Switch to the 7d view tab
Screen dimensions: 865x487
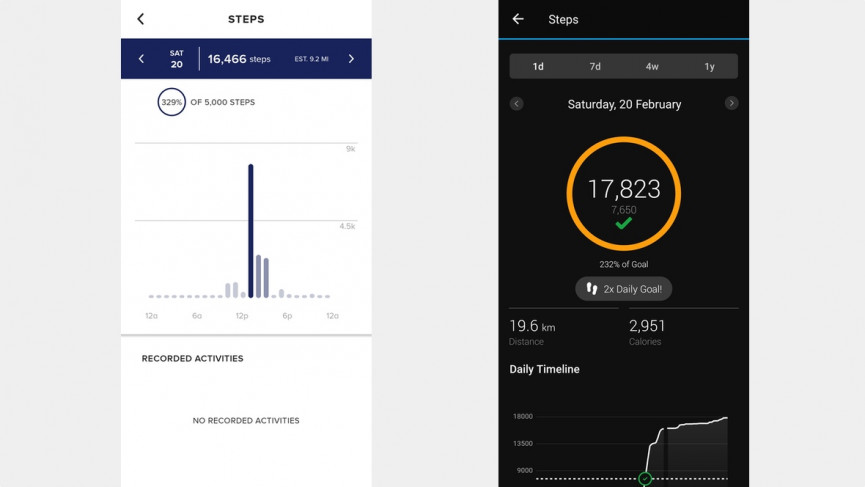point(595,67)
